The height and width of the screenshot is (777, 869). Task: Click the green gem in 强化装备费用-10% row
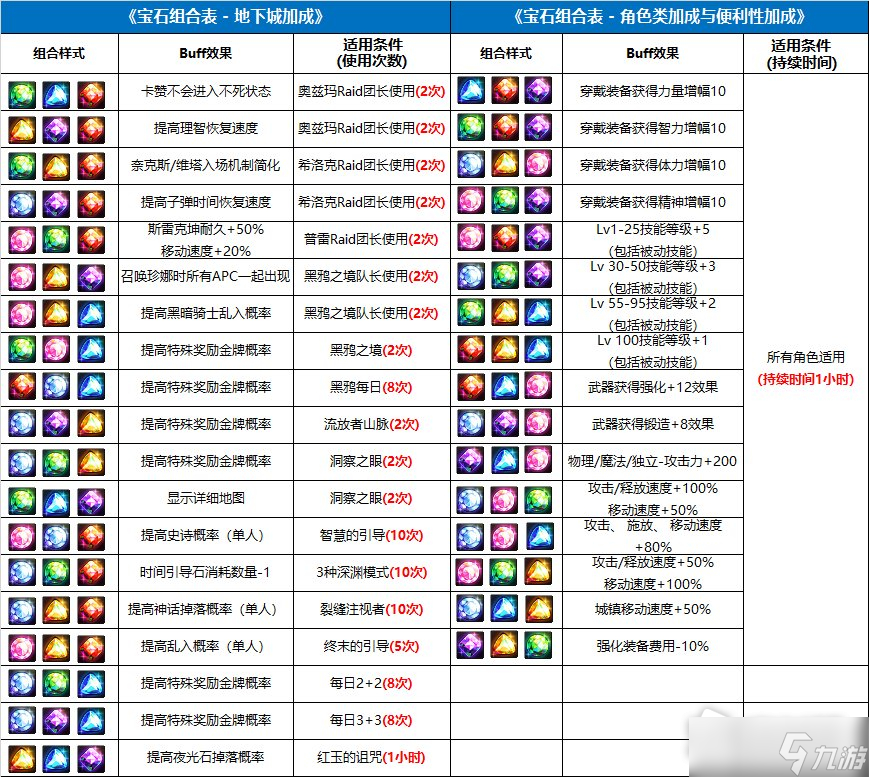coord(538,645)
